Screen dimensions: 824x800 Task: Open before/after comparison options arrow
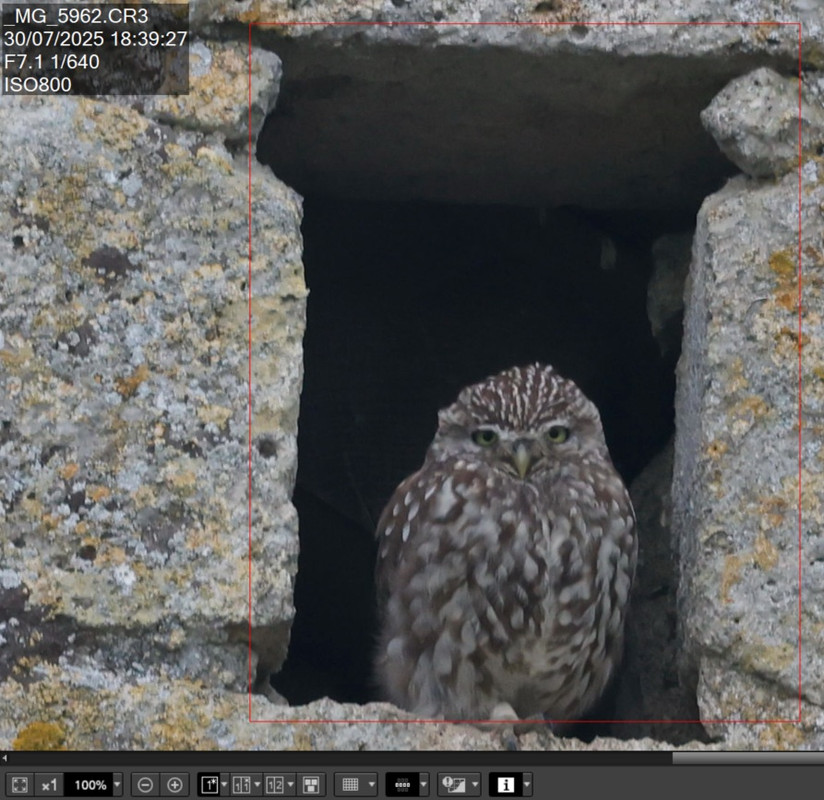tap(258, 785)
